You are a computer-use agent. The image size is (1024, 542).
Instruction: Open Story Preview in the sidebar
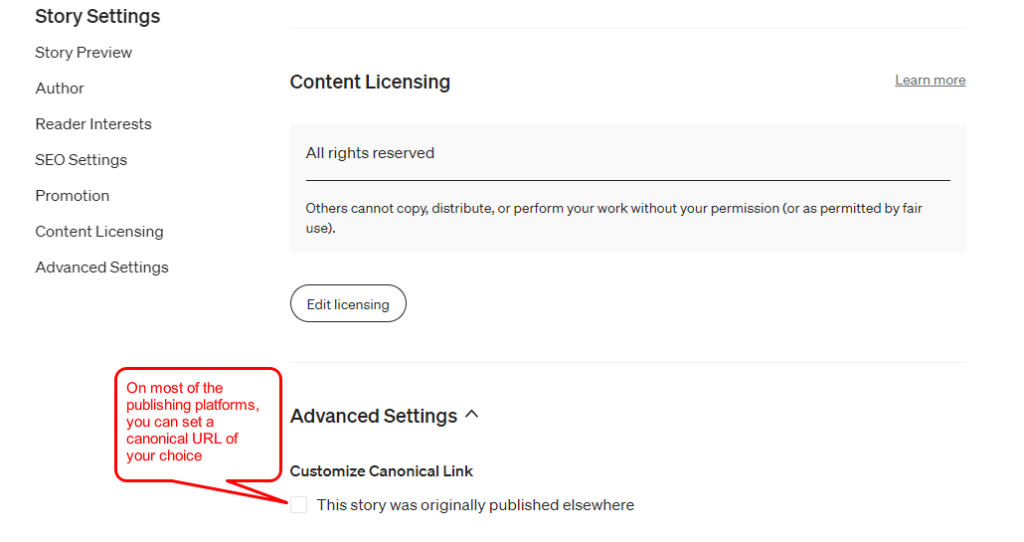click(x=83, y=52)
